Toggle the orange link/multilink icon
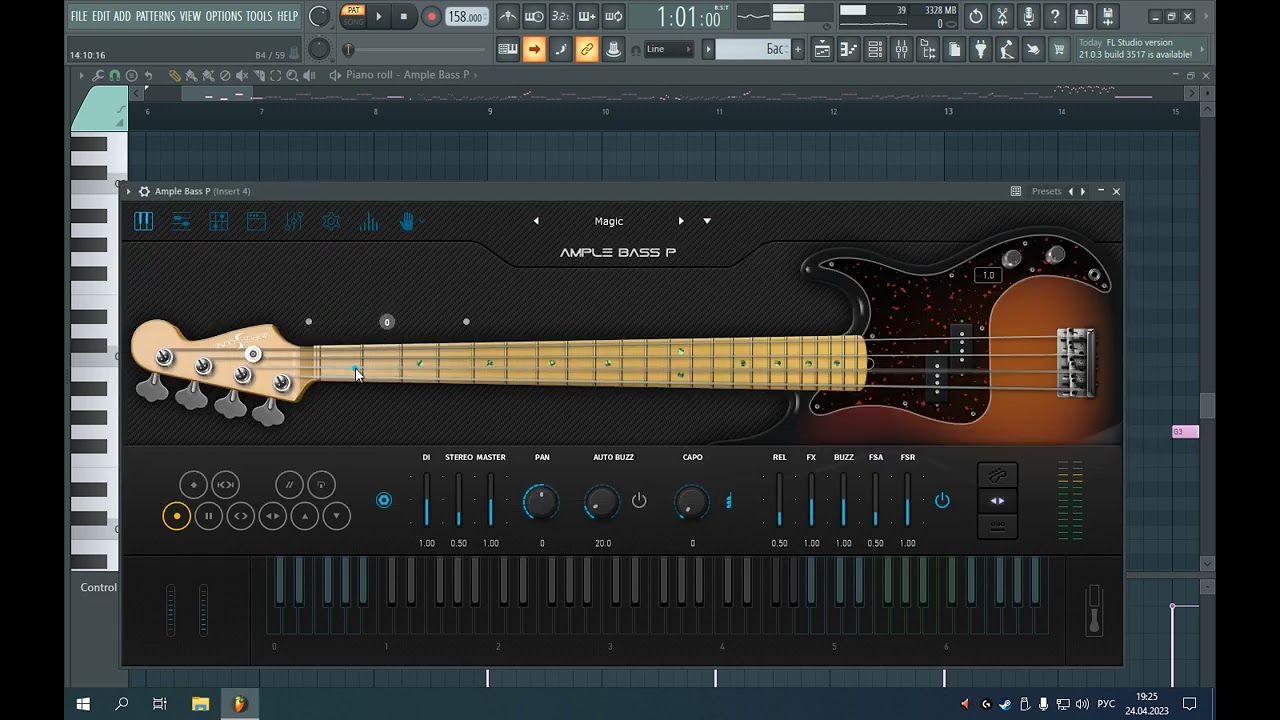 [587, 49]
